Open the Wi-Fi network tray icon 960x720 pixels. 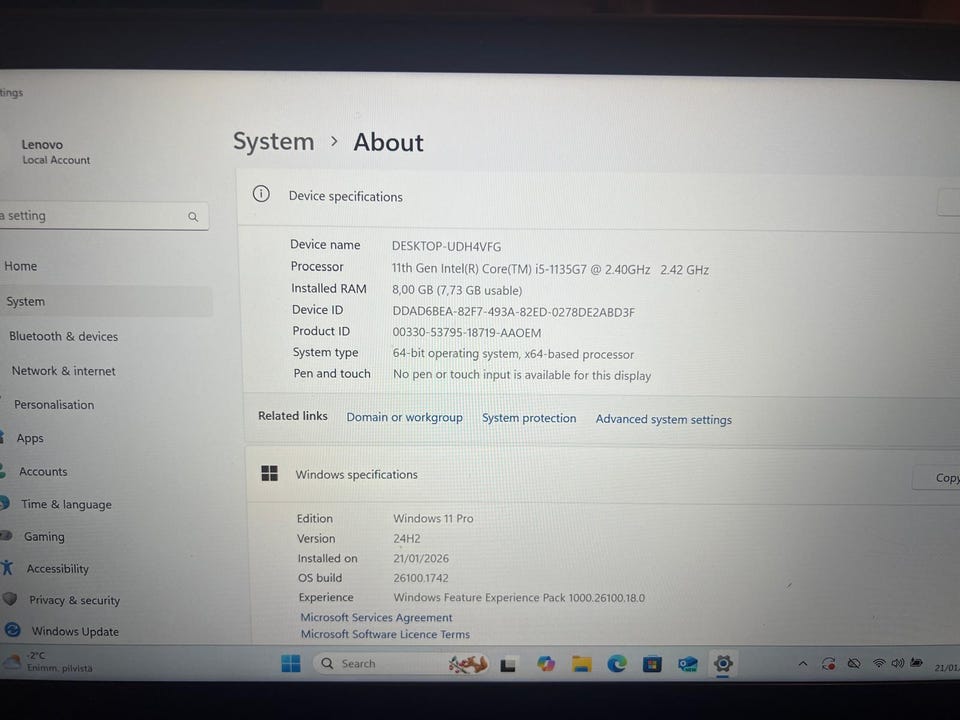[x=879, y=664]
